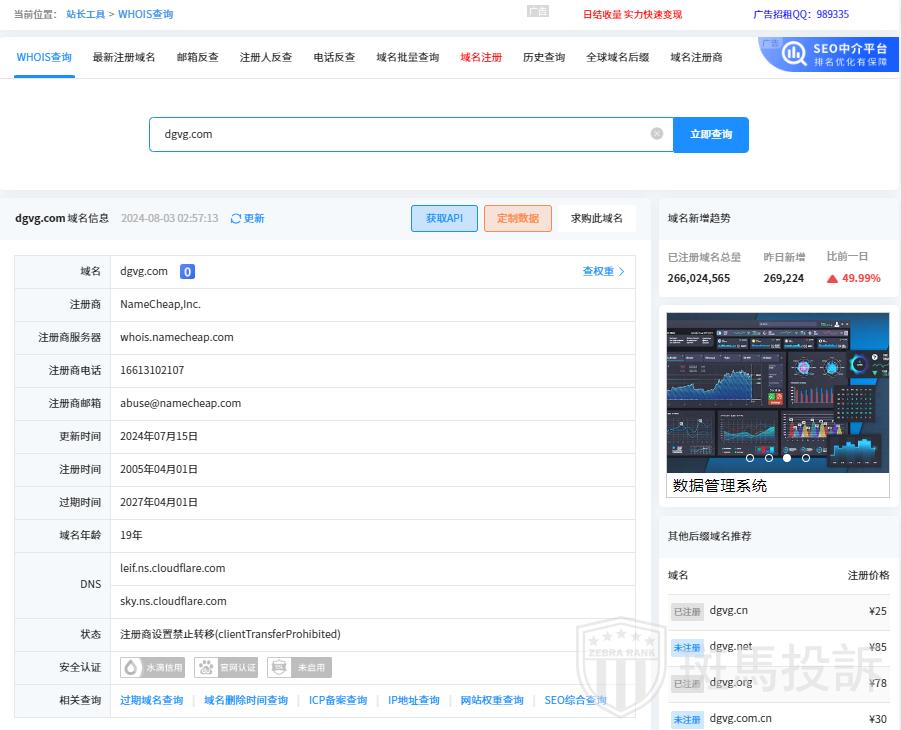Click the domain input field containing dgvg.com

tap(400, 134)
